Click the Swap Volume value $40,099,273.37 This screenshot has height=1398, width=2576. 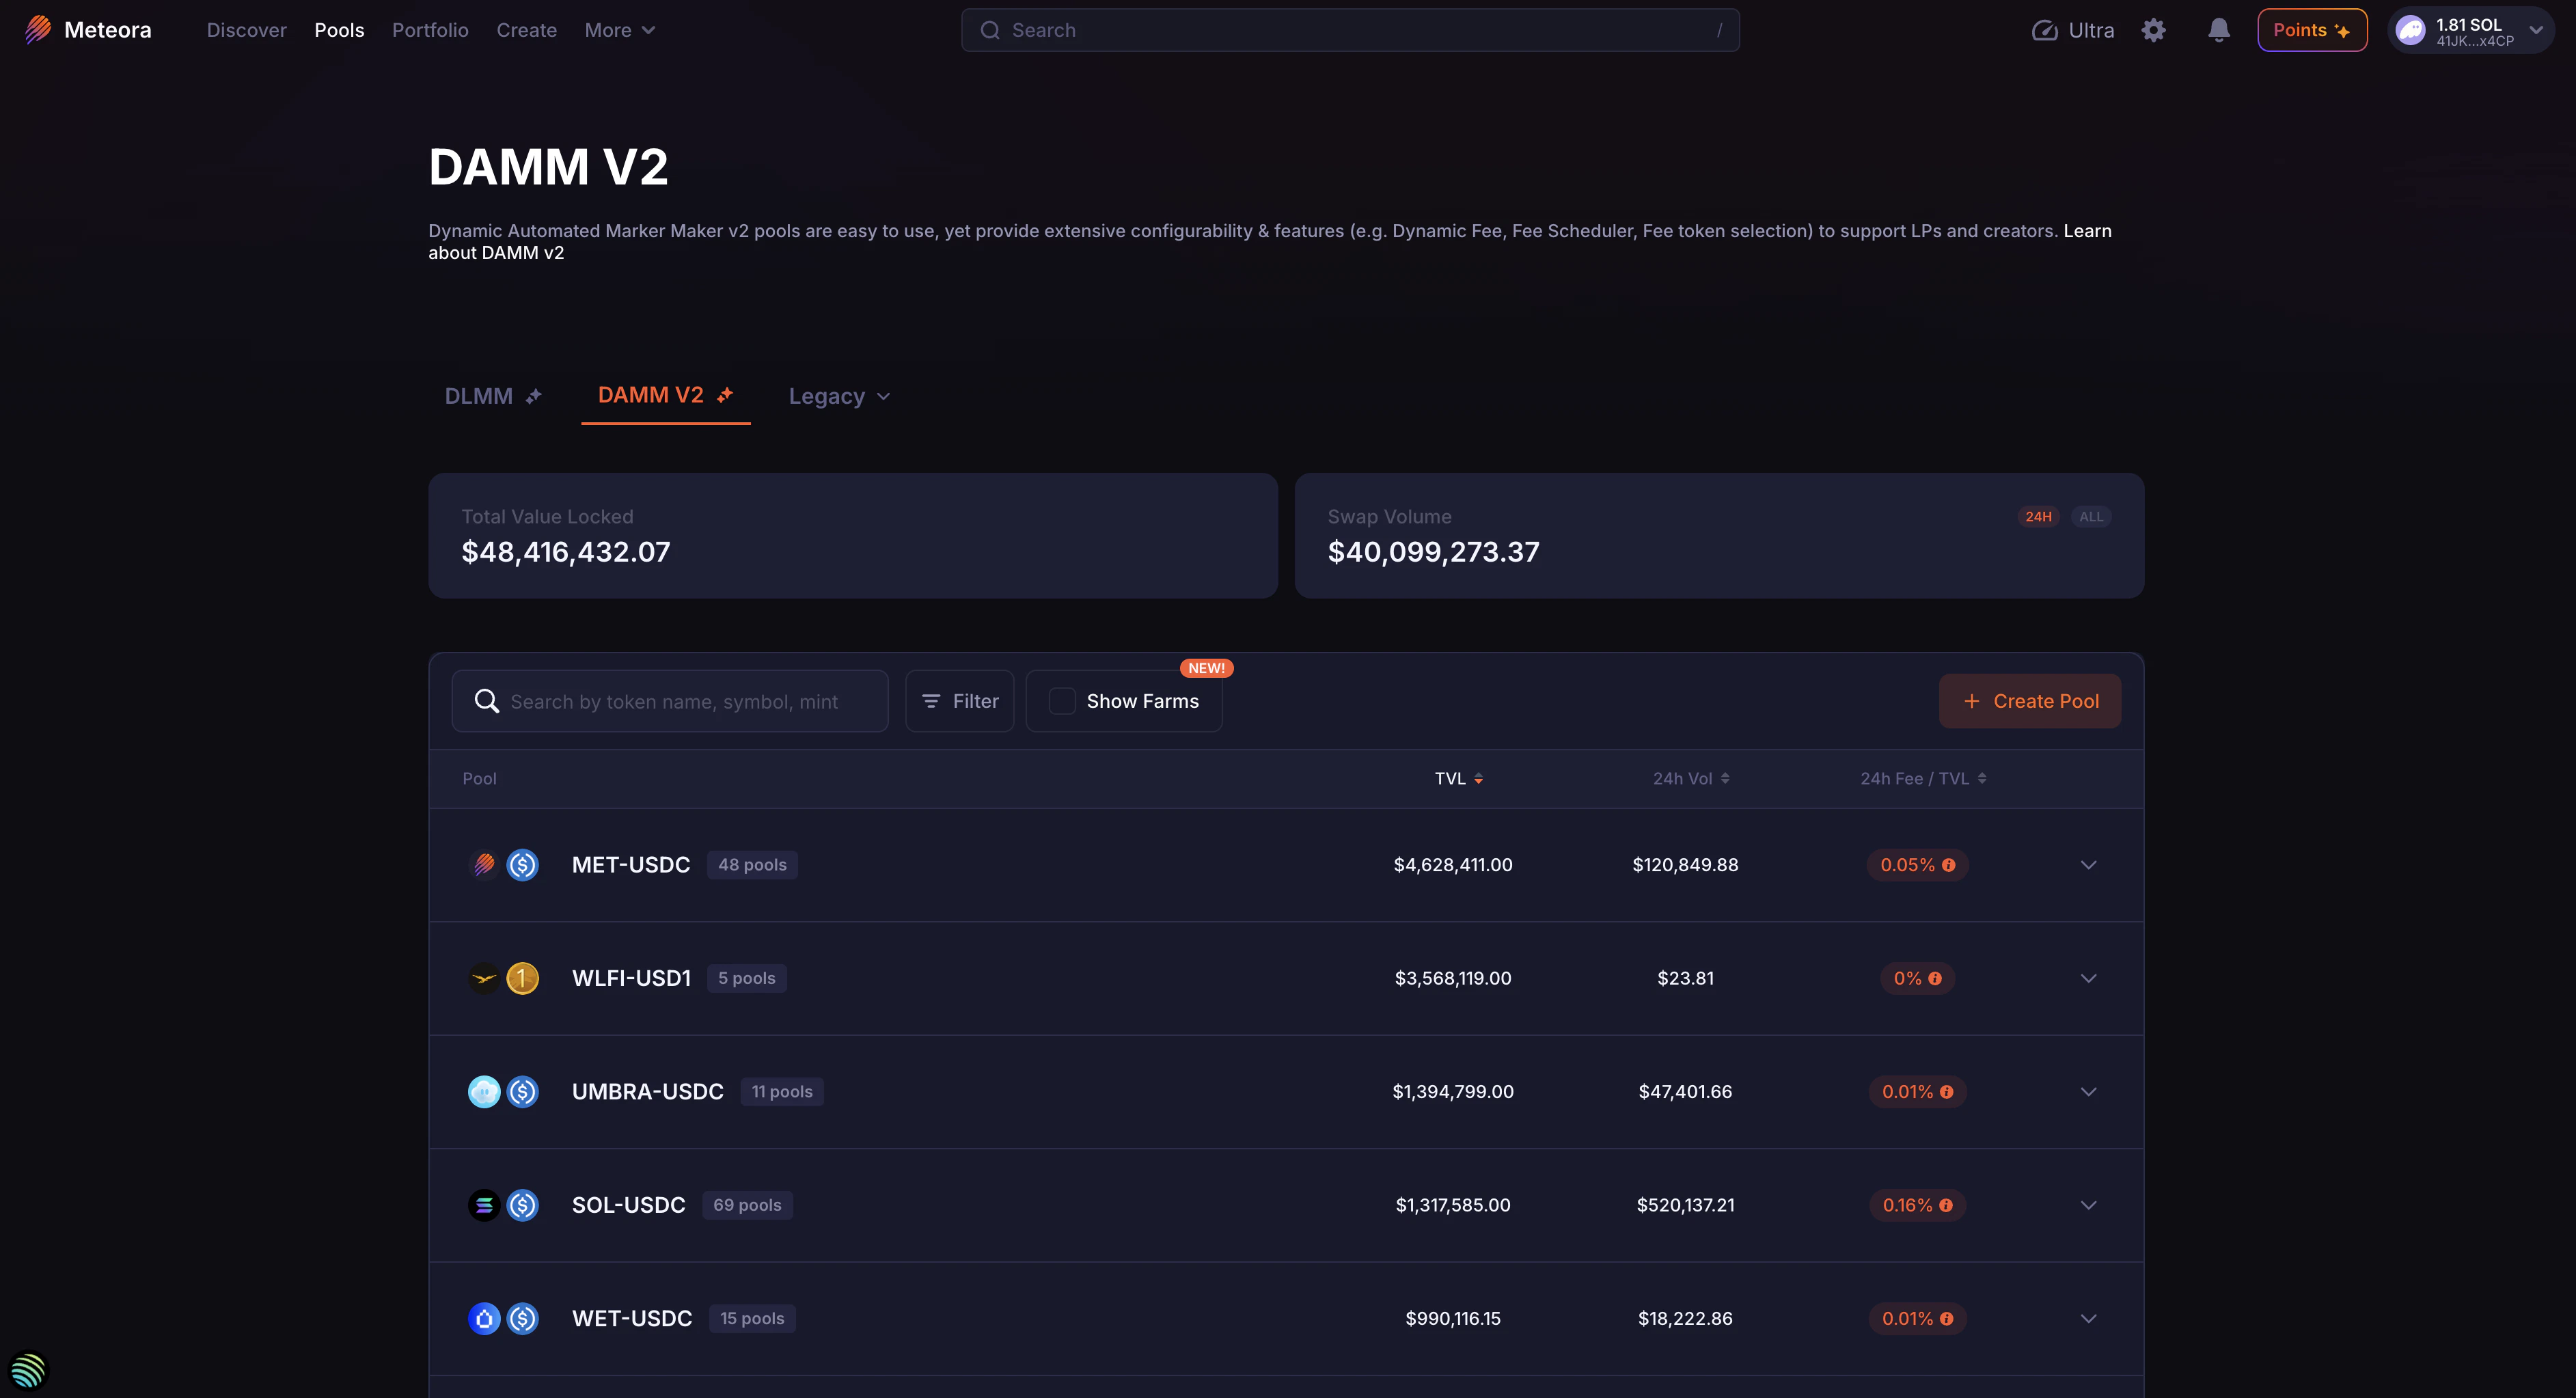pyautogui.click(x=1433, y=552)
